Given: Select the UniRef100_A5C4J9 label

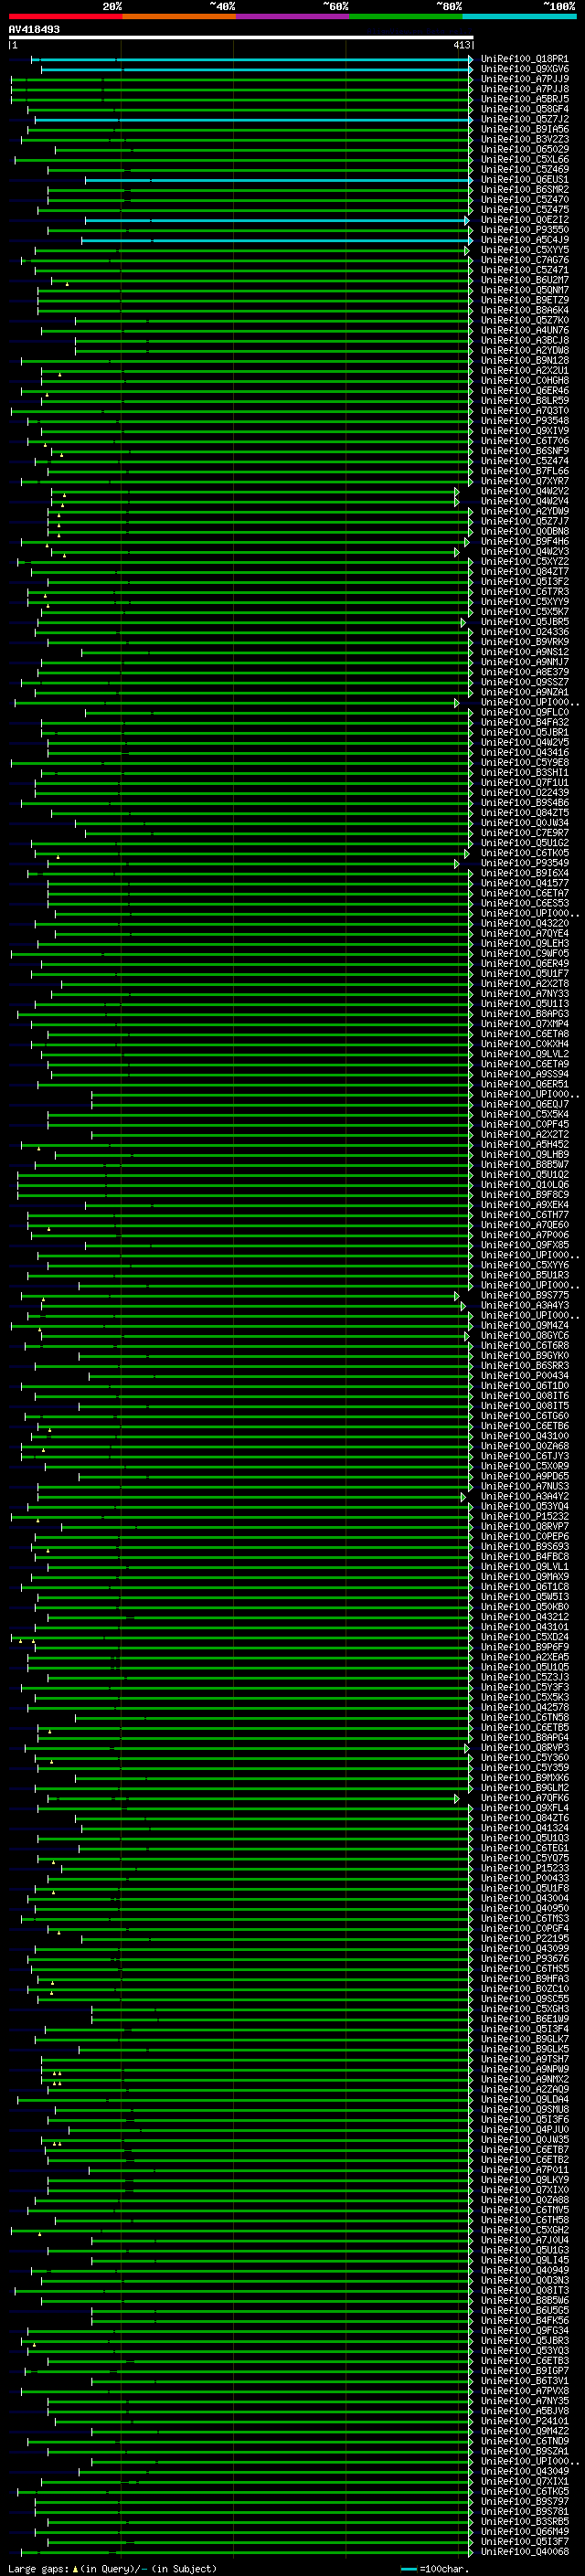Looking at the screenshot, I should click(x=524, y=240).
